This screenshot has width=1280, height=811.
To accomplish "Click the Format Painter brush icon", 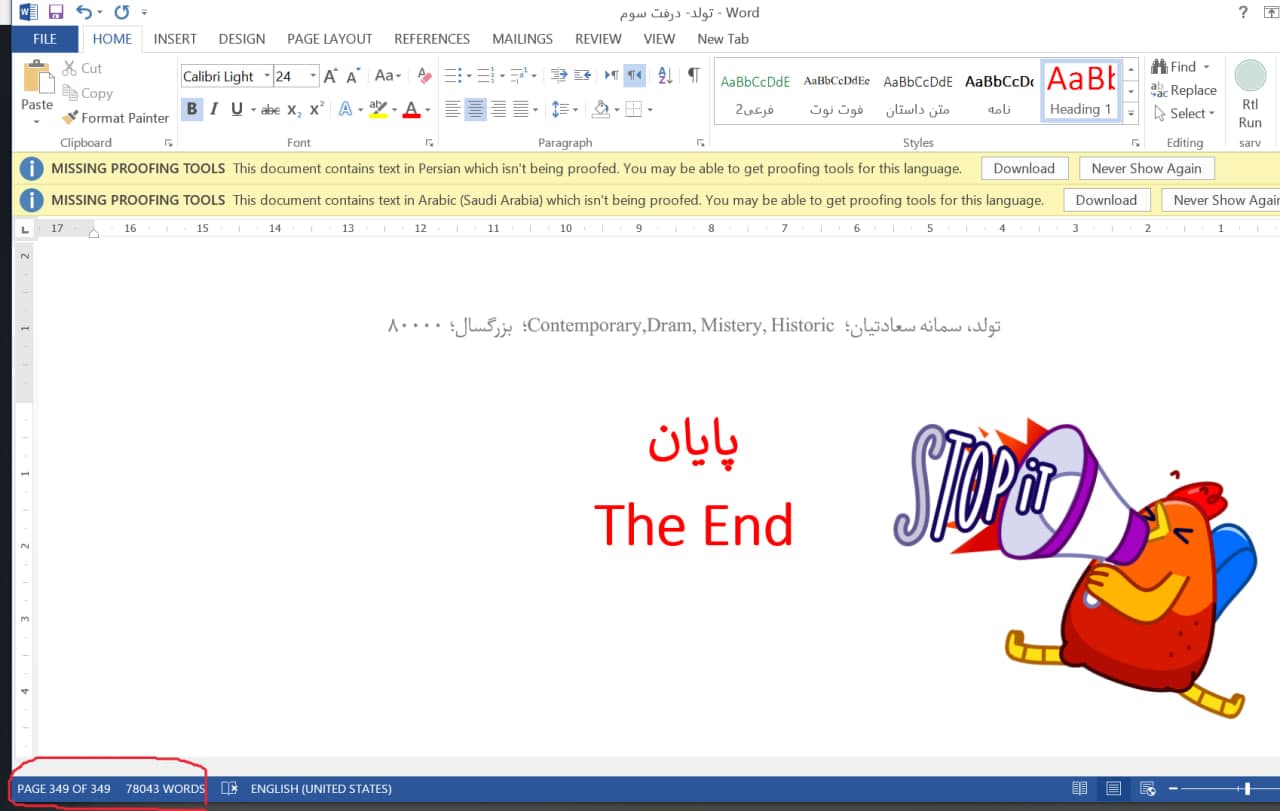I will pos(69,118).
